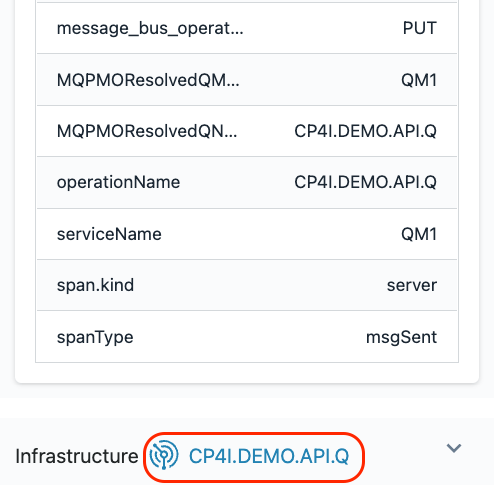
Task: Click the server value
Action: tap(412, 286)
